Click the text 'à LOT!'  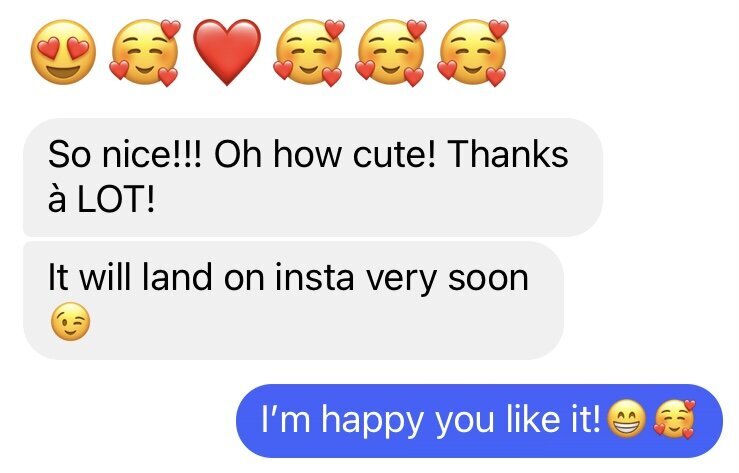[x=101, y=199]
